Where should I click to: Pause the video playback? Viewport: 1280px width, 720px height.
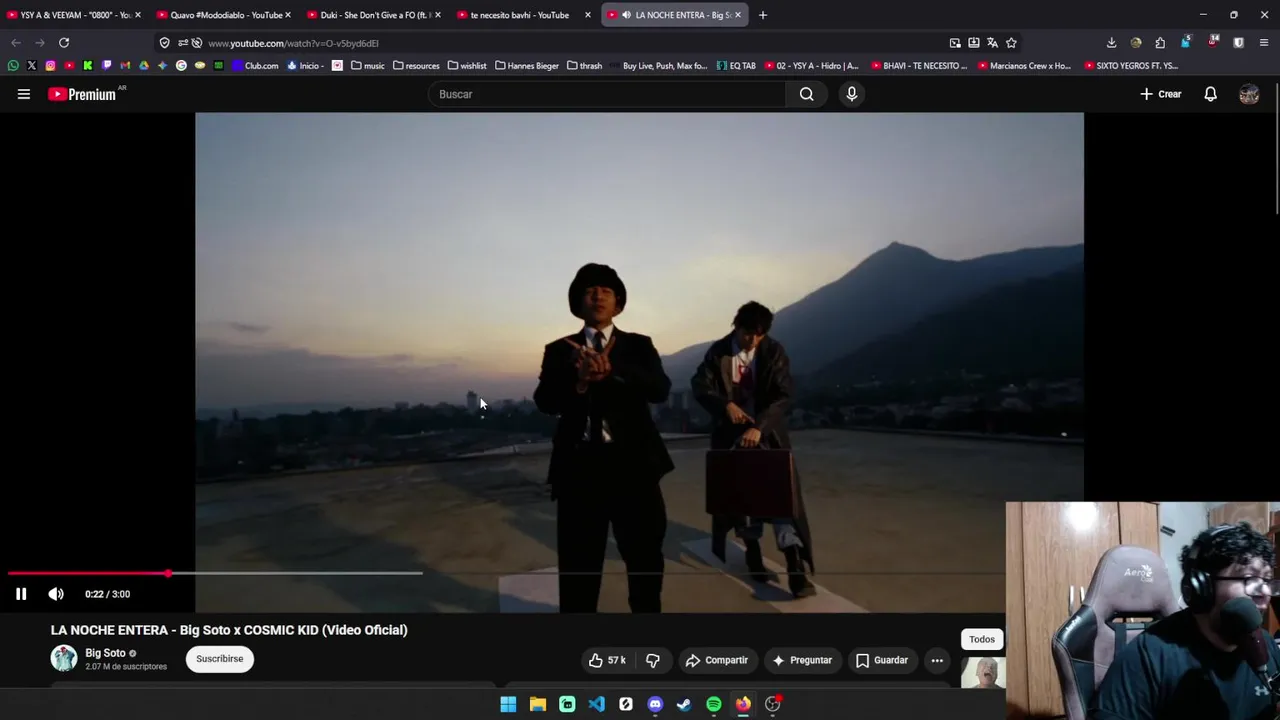[x=21, y=594]
